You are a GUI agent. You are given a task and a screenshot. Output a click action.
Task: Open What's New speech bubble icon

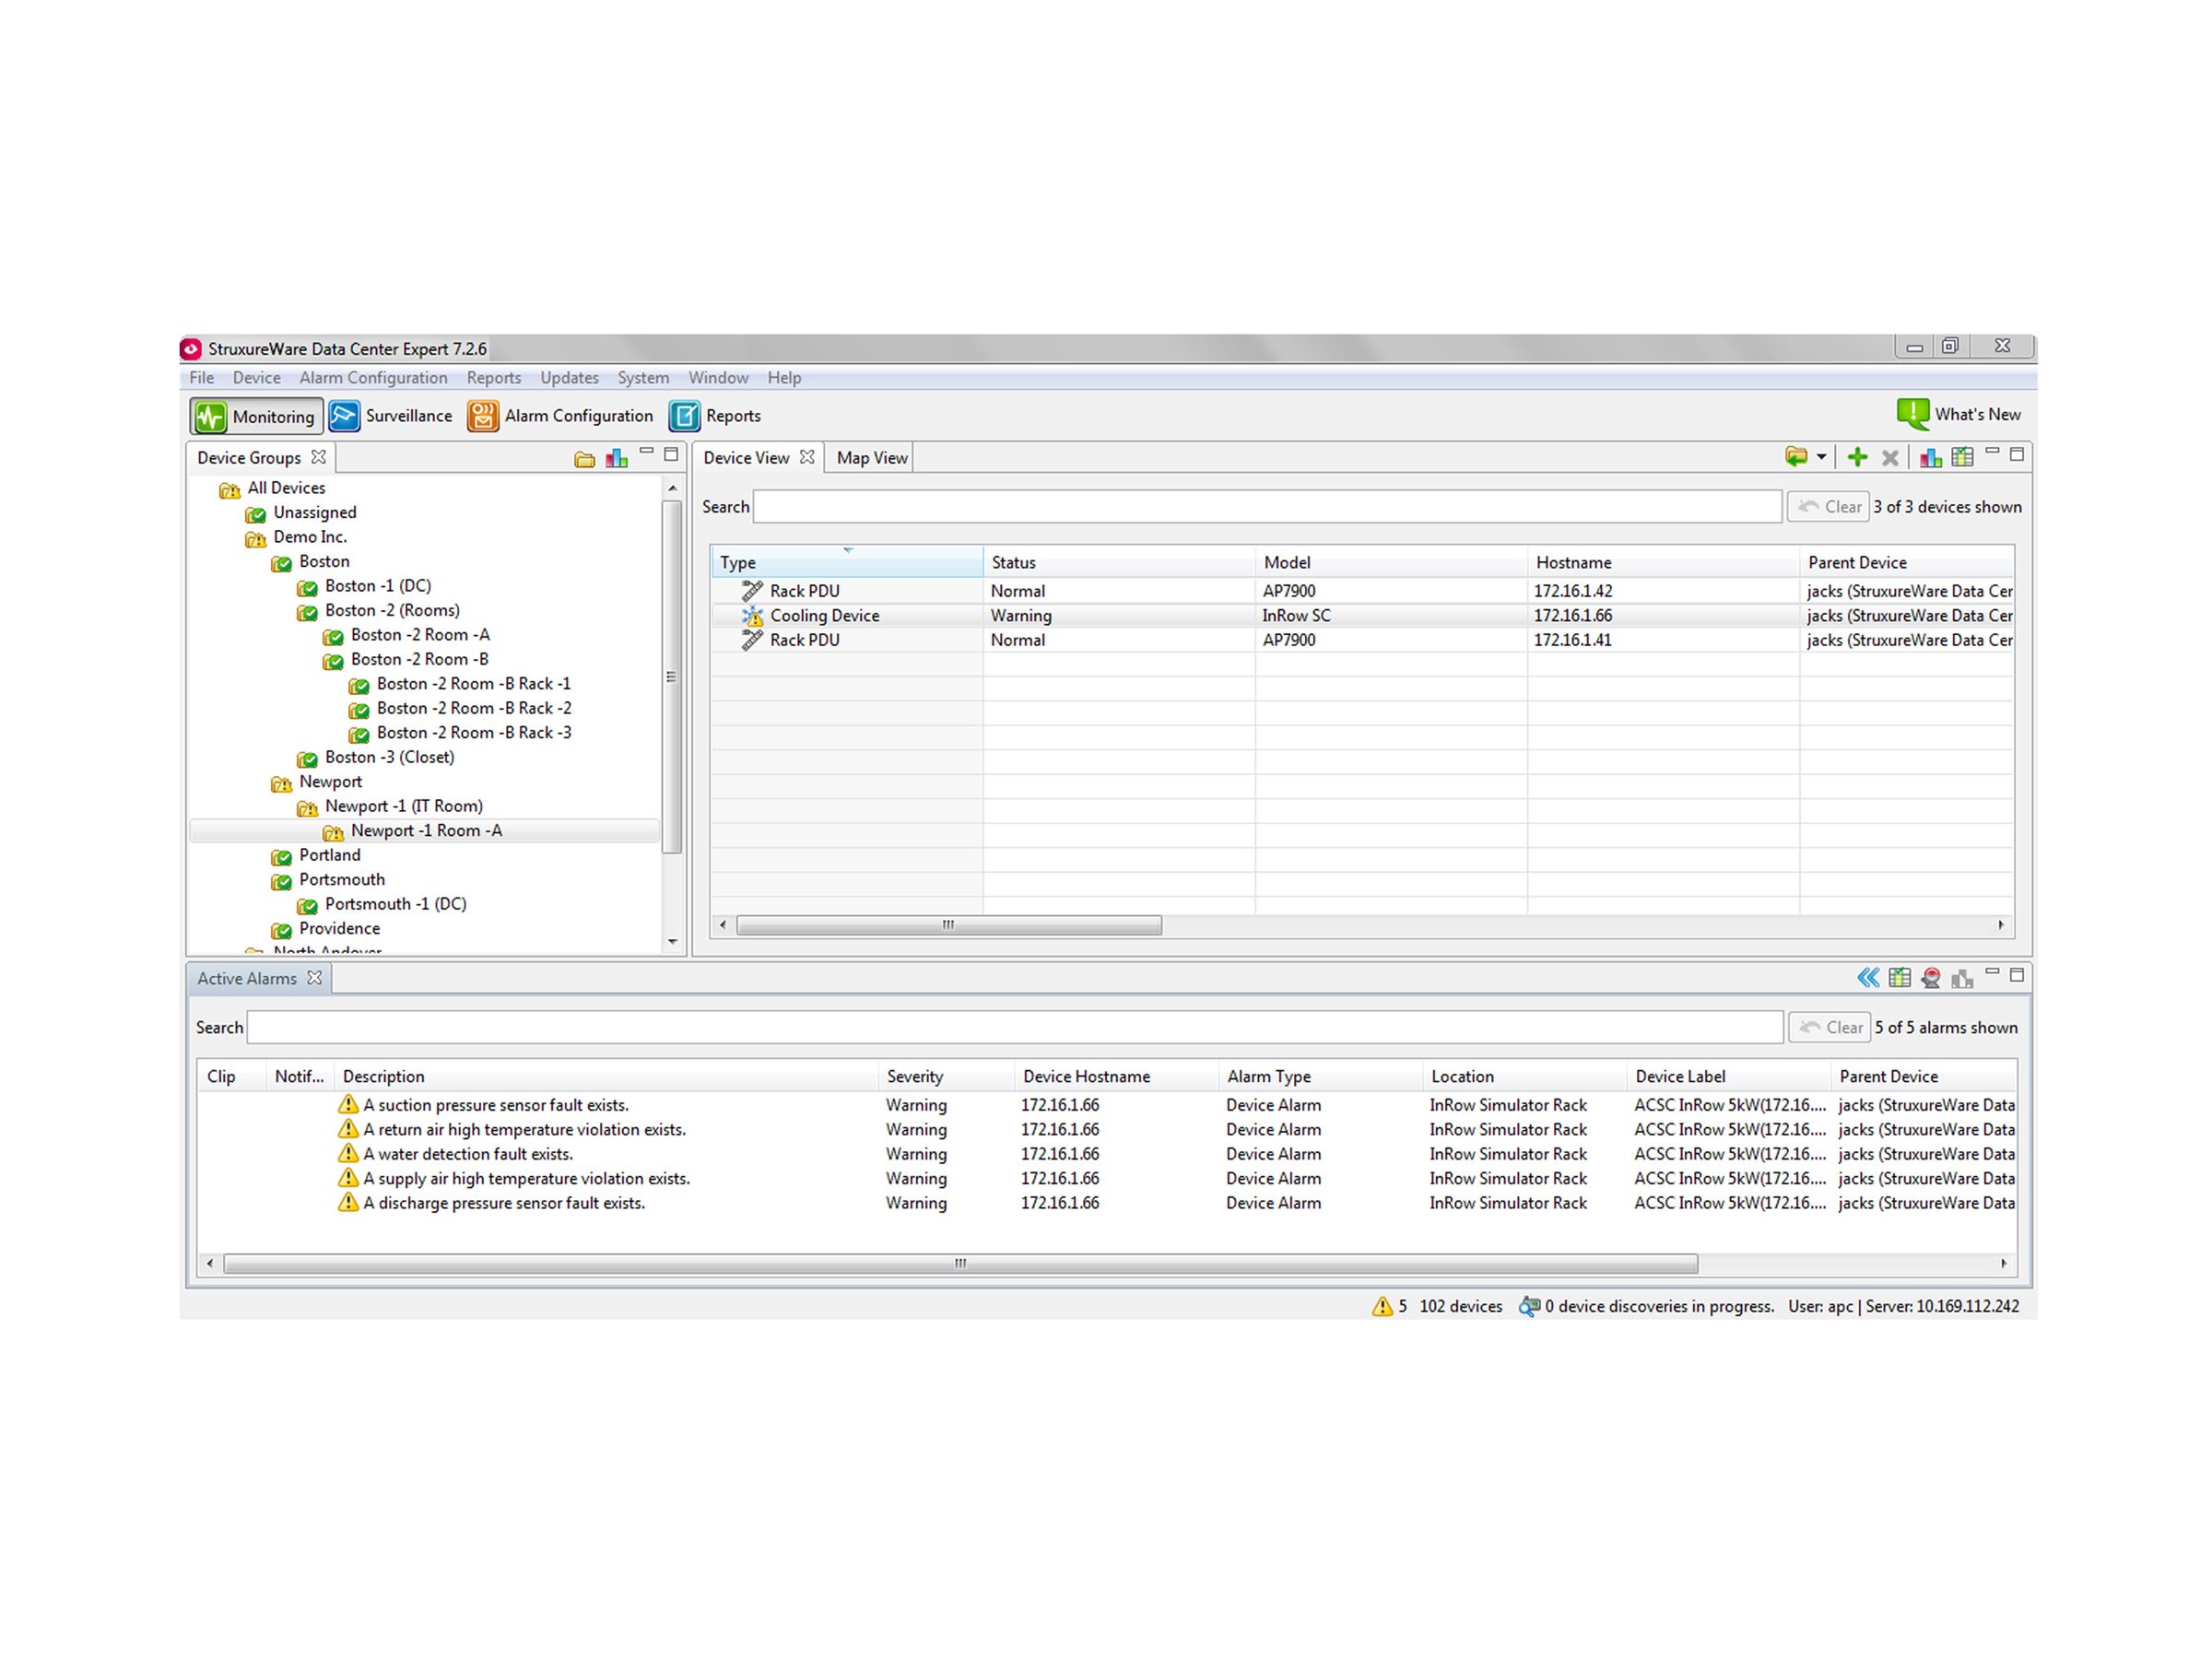1912,414
